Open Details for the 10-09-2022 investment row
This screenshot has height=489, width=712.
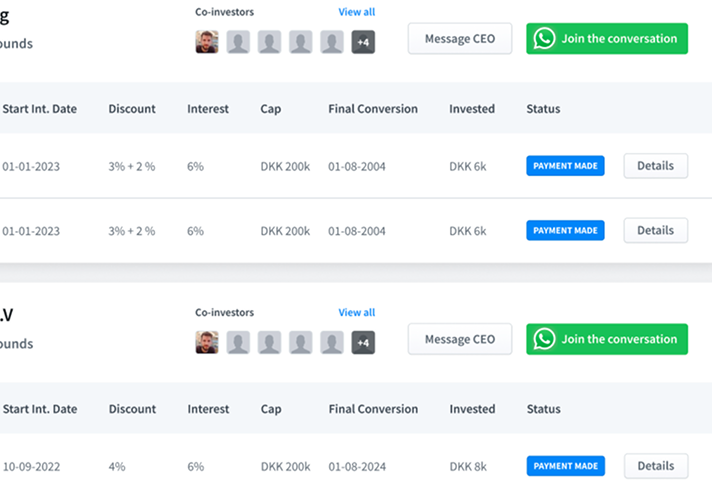click(x=655, y=466)
